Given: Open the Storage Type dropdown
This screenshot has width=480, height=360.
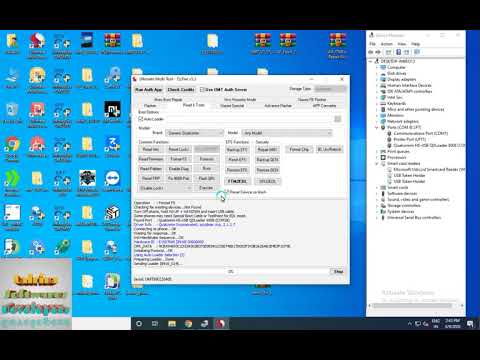Looking at the screenshot, I should (x=330, y=89).
